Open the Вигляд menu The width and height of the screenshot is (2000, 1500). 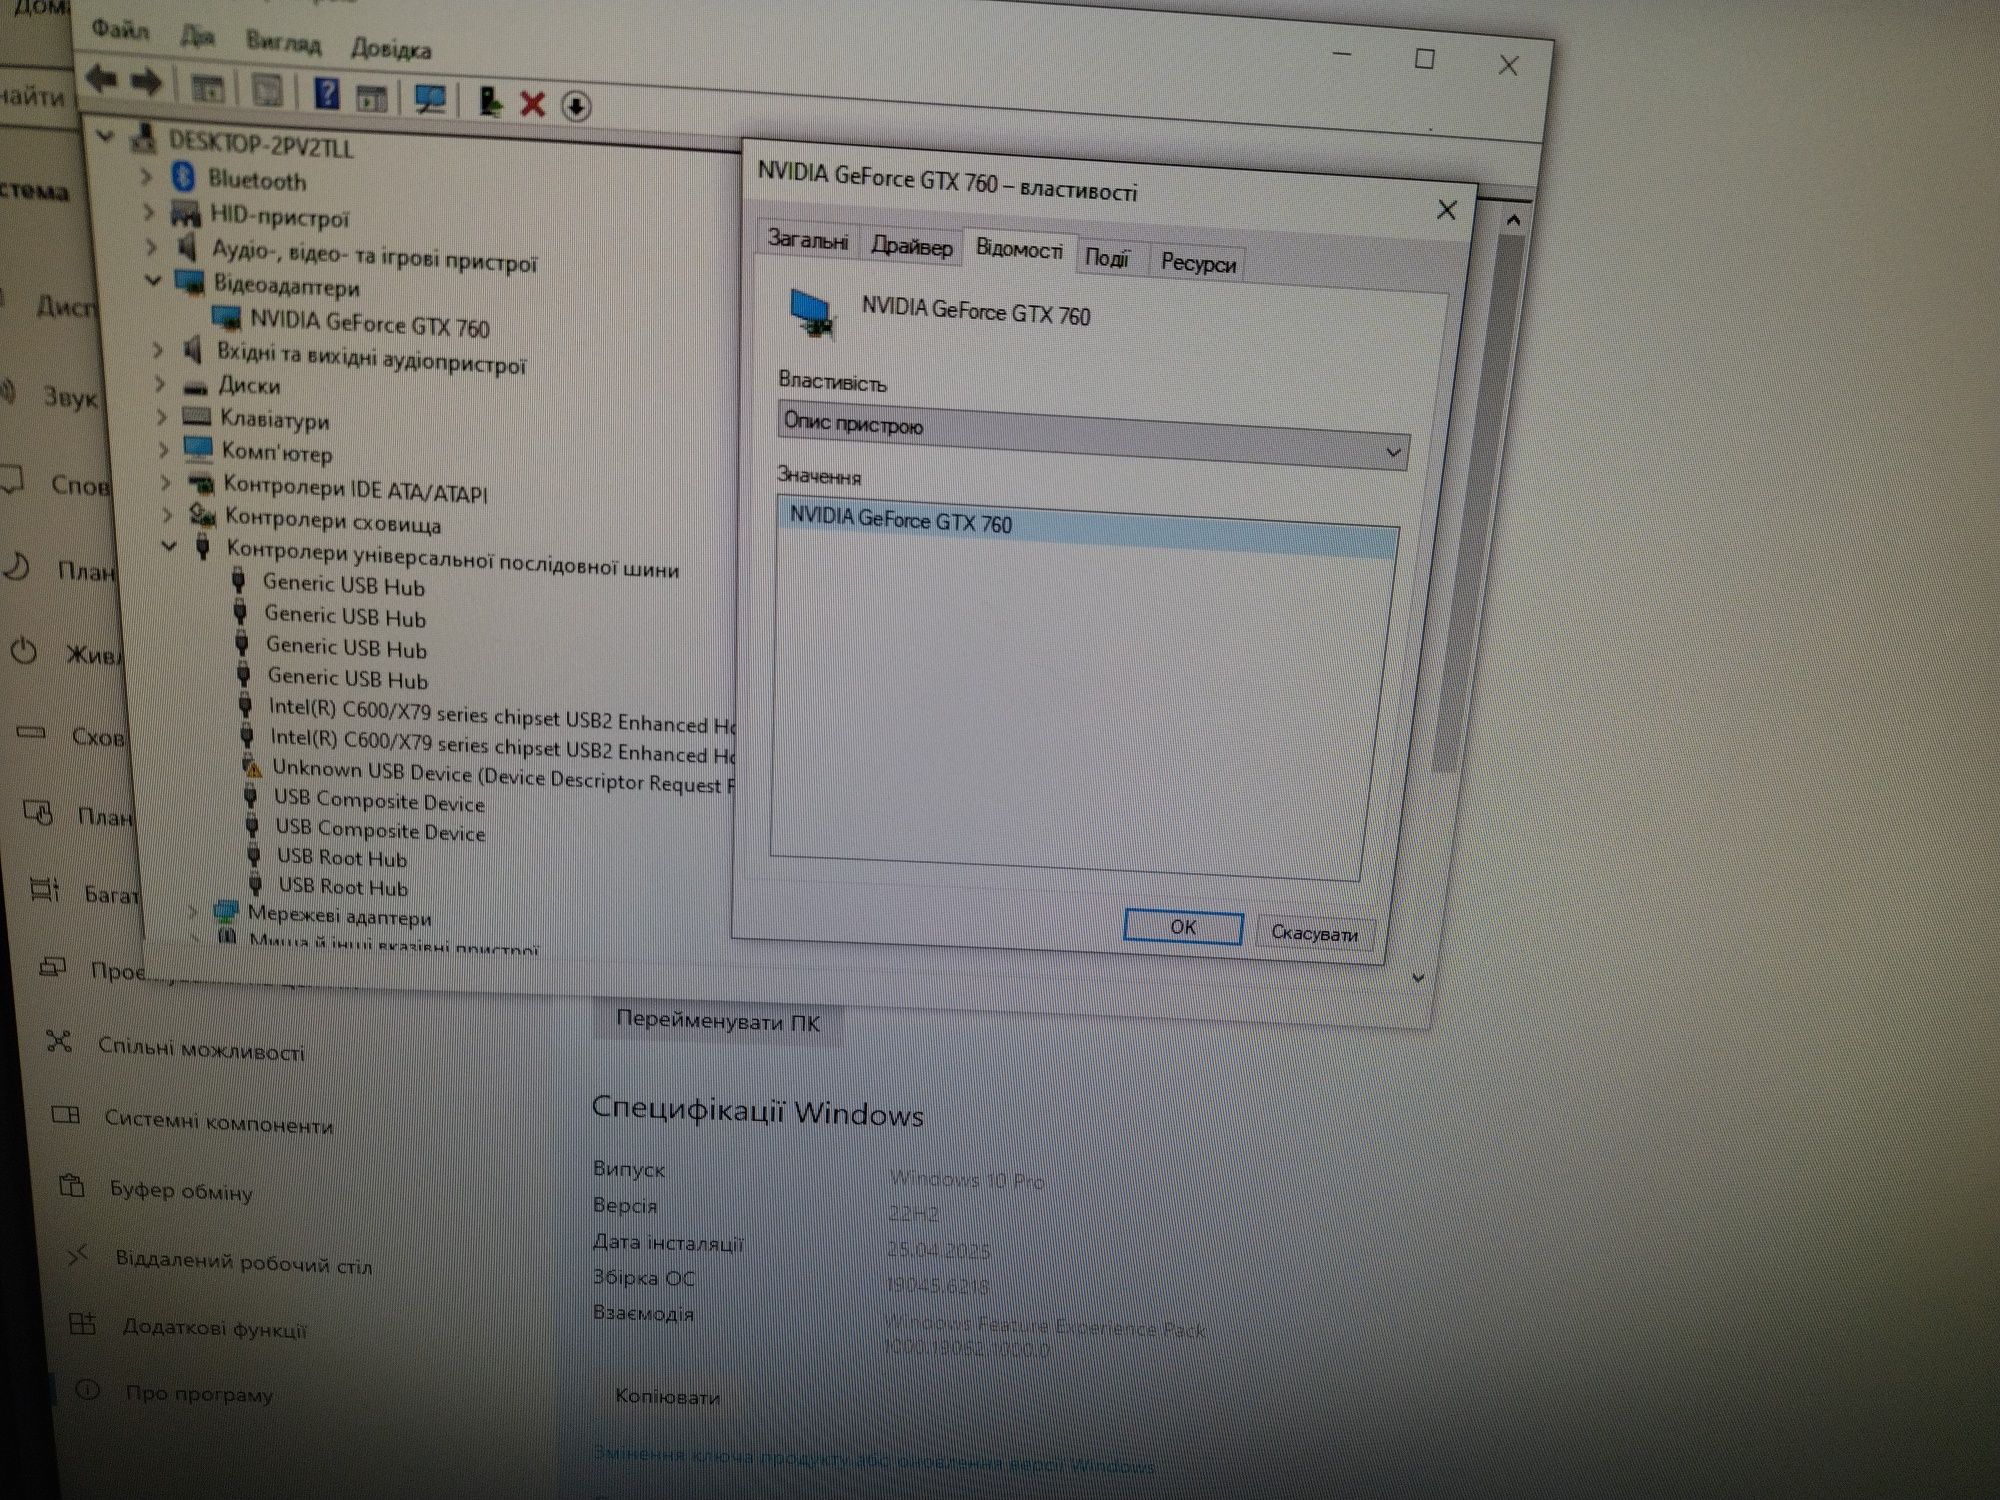click(x=283, y=43)
